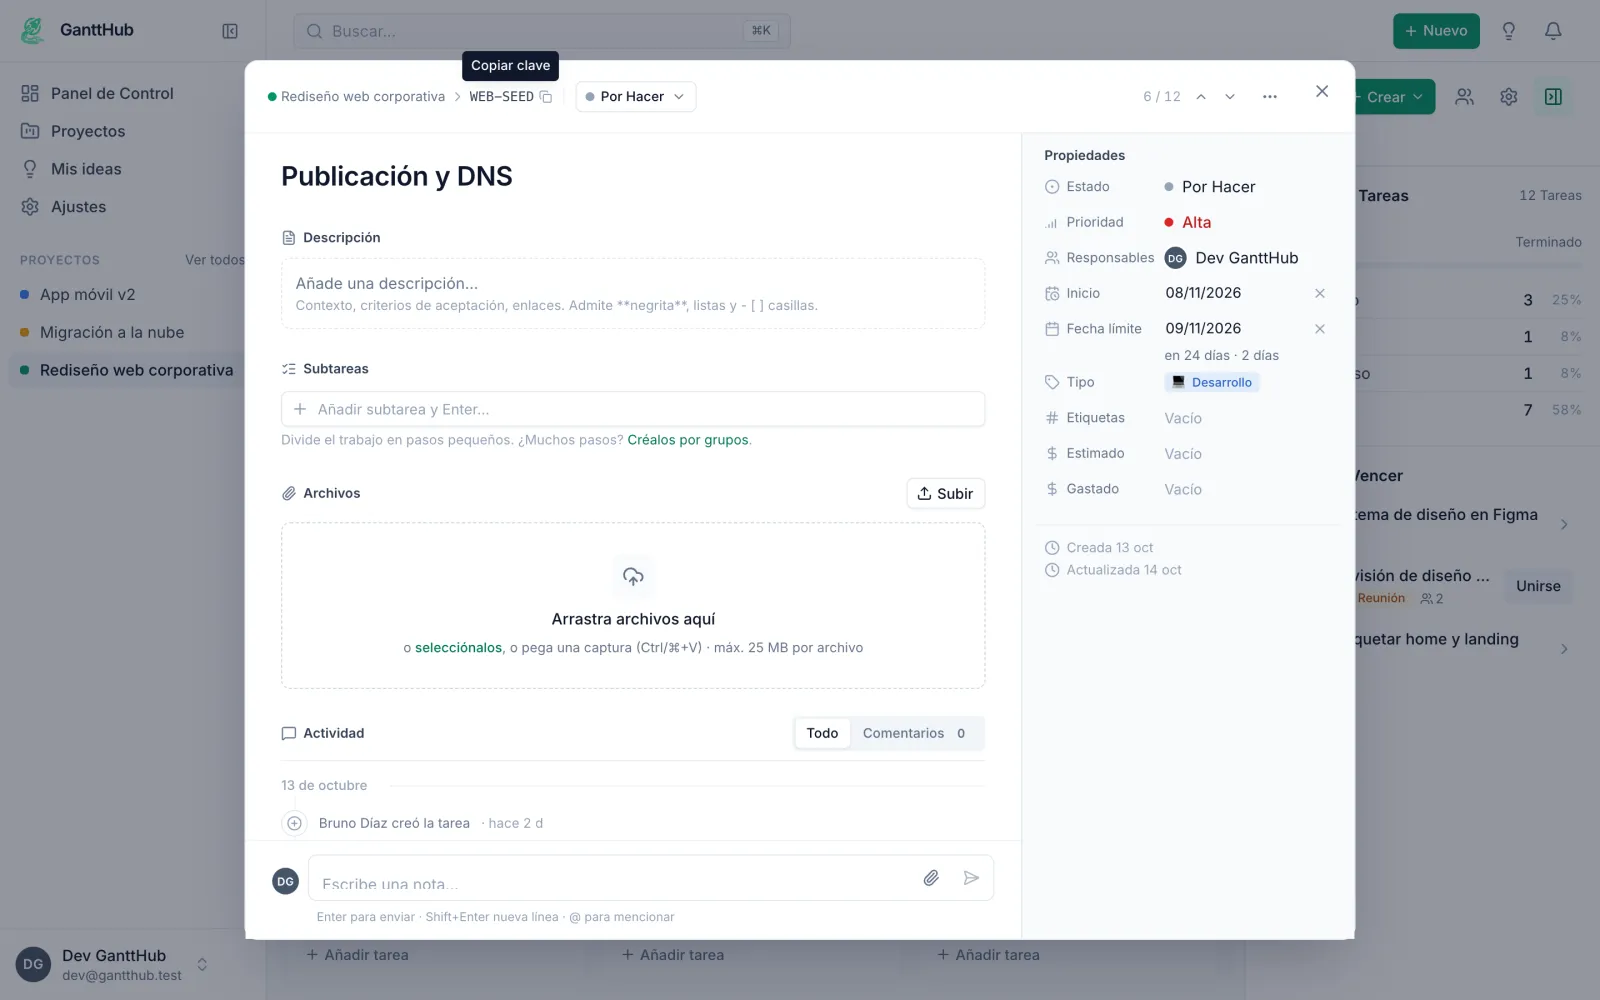Go to previous task with up chevron
The image size is (1600, 1000).
point(1201,97)
